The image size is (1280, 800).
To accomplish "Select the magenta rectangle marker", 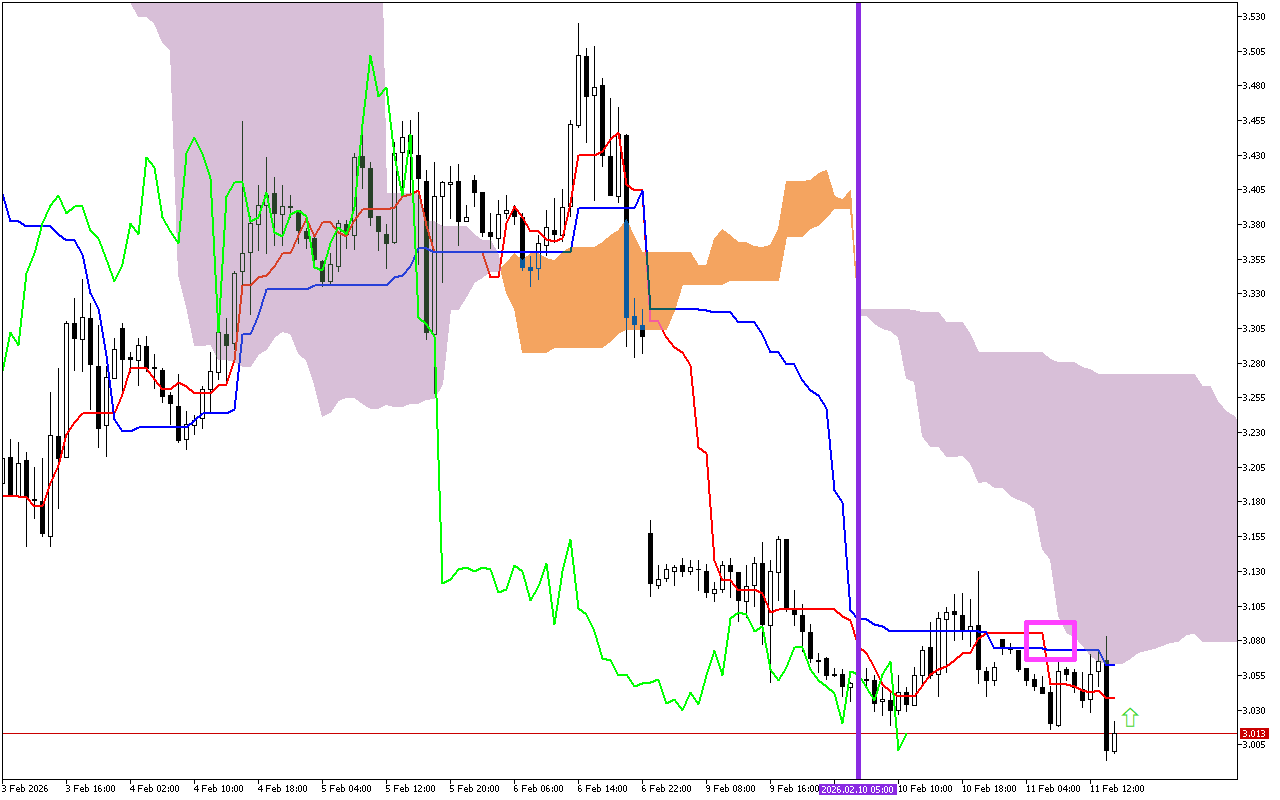I will click(x=1050, y=641).
